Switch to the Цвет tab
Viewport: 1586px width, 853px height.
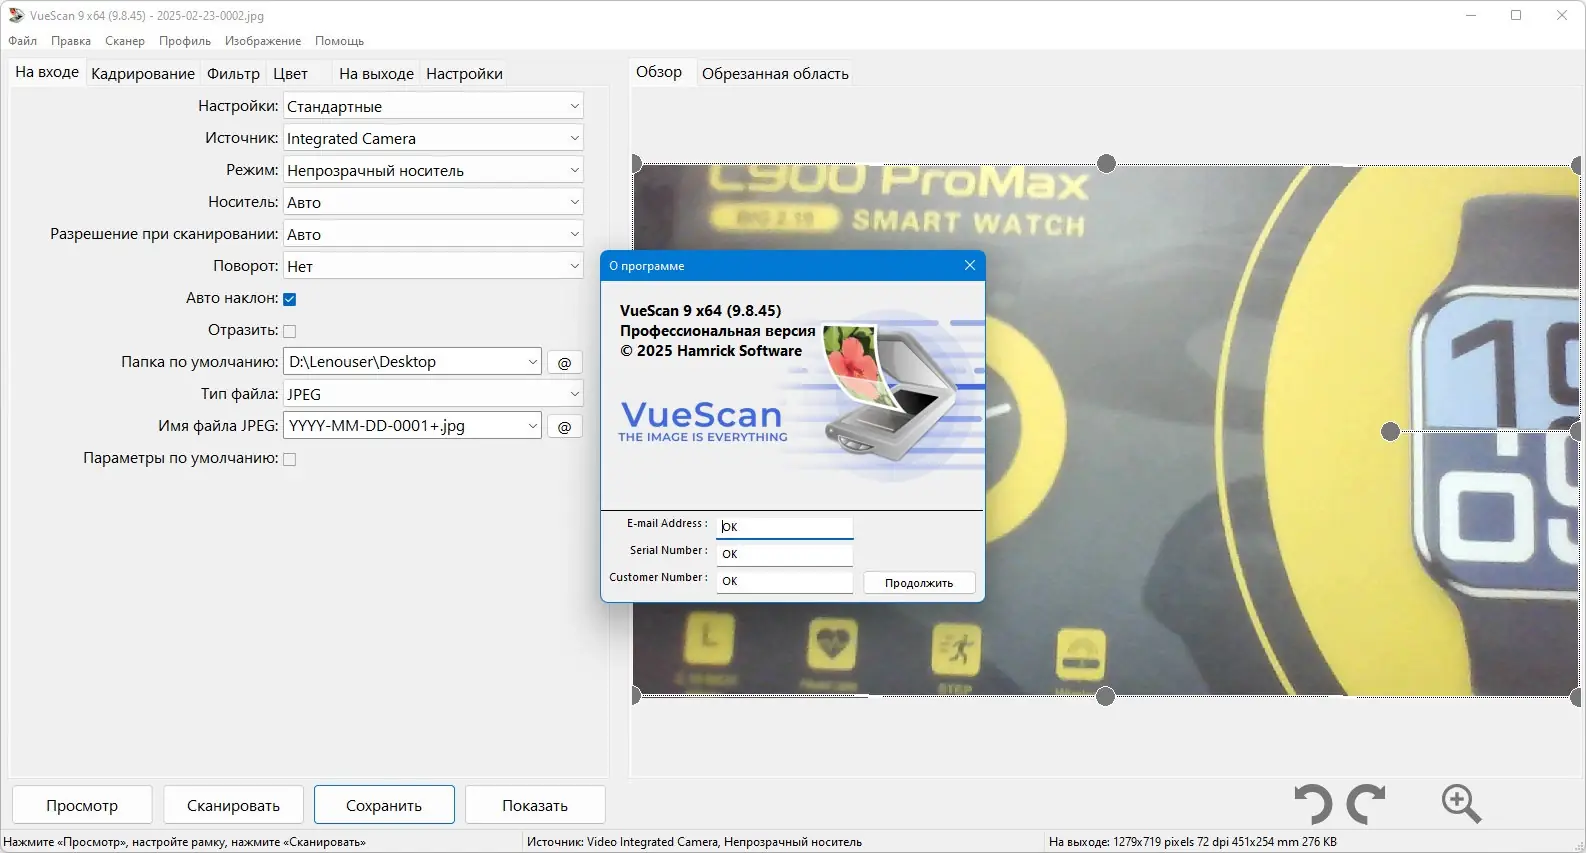(x=291, y=74)
